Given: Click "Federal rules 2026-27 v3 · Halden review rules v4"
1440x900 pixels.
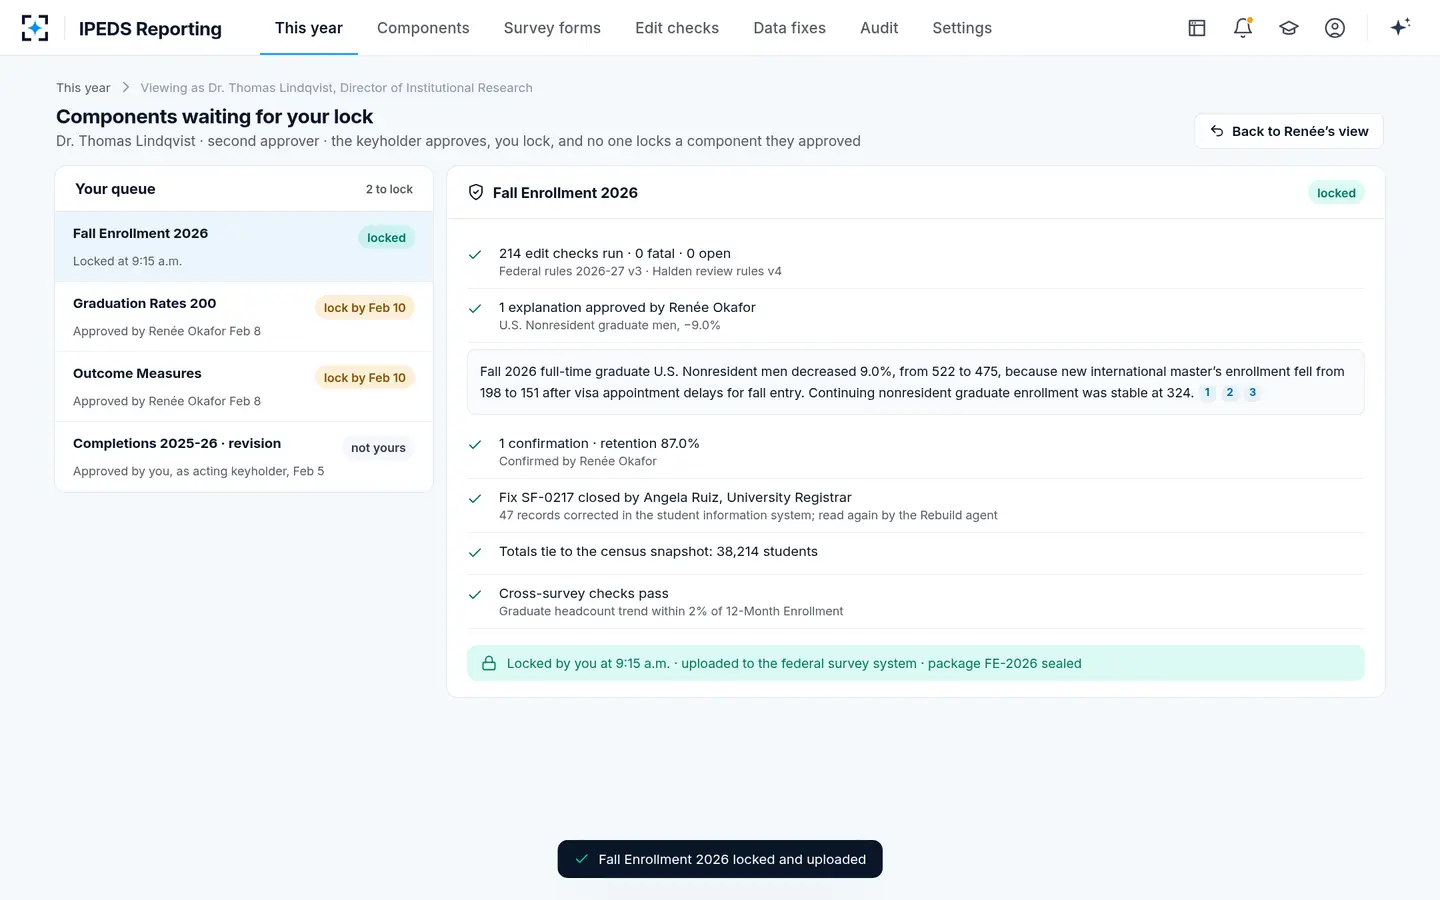Looking at the screenshot, I should [640, 271].
